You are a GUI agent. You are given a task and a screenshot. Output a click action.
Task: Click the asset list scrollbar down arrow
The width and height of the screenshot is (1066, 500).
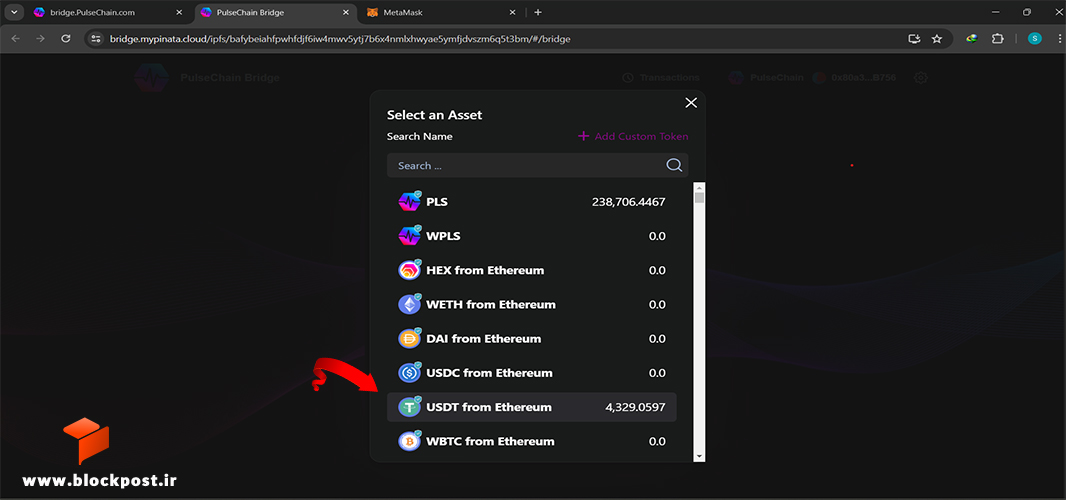[699, 456]
